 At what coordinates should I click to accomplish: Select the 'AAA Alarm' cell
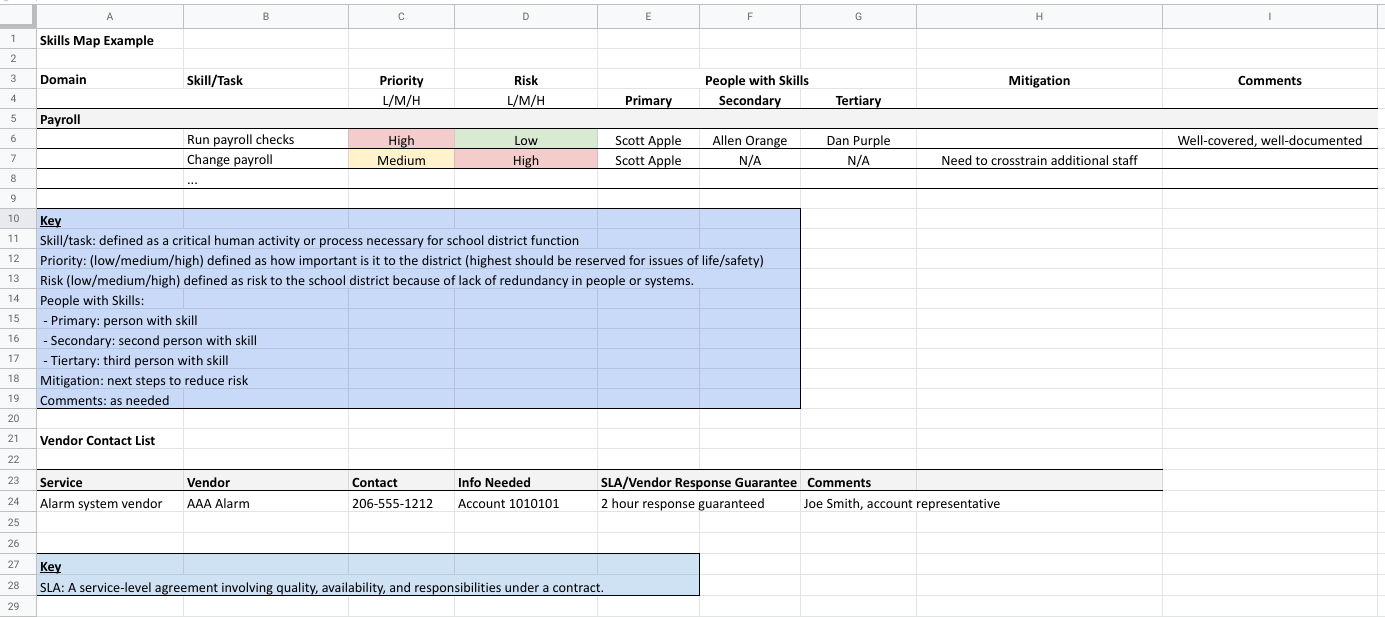[x=266, y=503]
